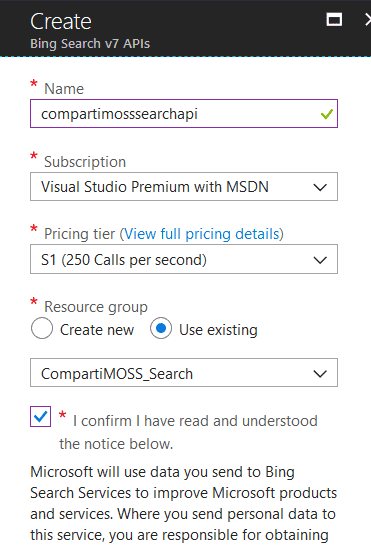Open Visual Studio Premium with MSDN dropdown
Viewport: 371px width, 550px height.
184,187
